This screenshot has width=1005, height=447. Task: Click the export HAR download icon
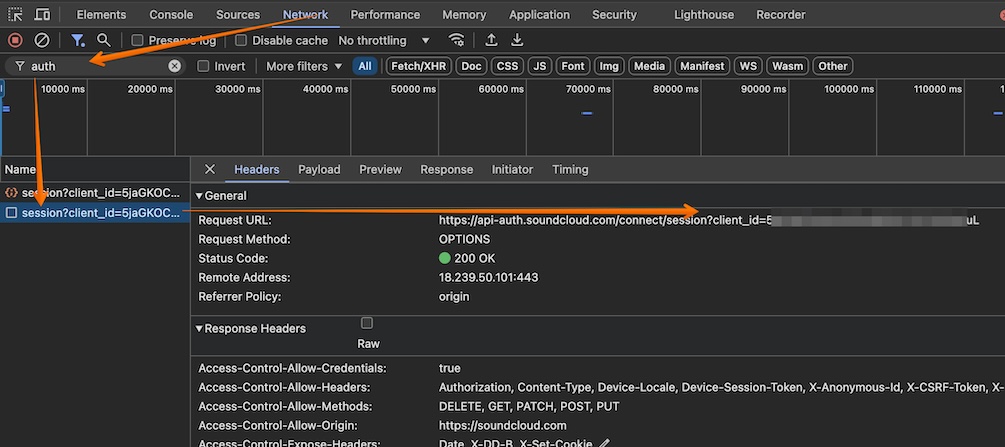click(x=517, y=40)
